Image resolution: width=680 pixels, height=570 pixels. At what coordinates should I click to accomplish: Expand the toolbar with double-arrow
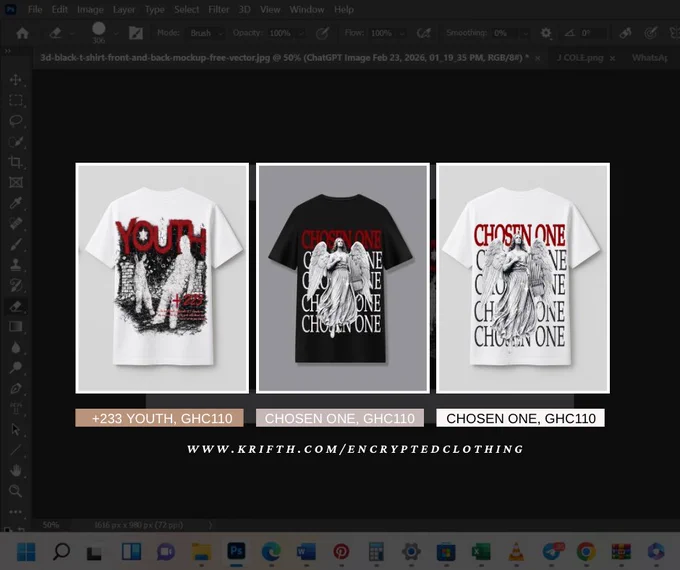[7, 51]
